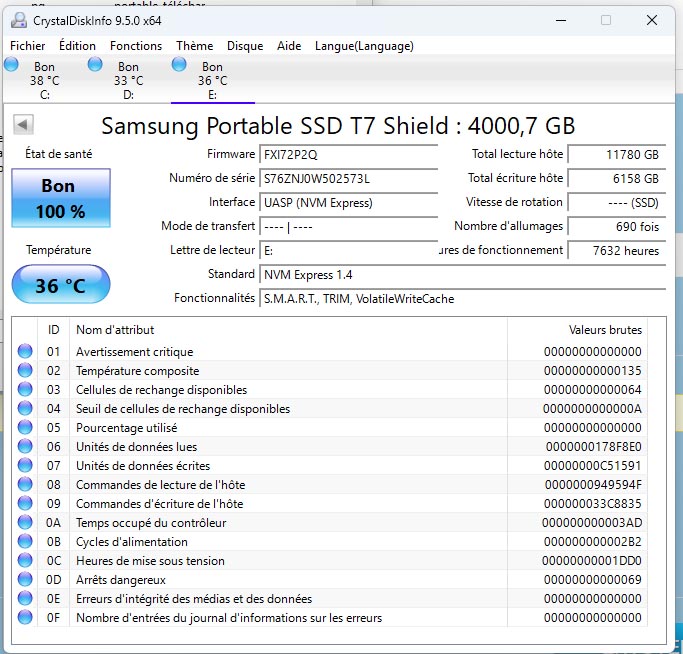Click status dot for journal d'informations sur les erreurs

pos(25,617)
